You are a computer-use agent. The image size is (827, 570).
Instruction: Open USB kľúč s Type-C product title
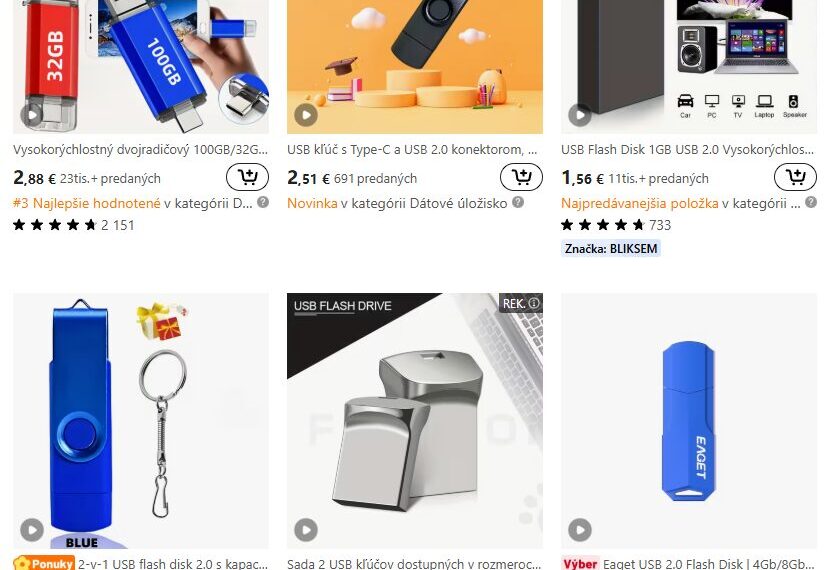[x=412, y=150]
